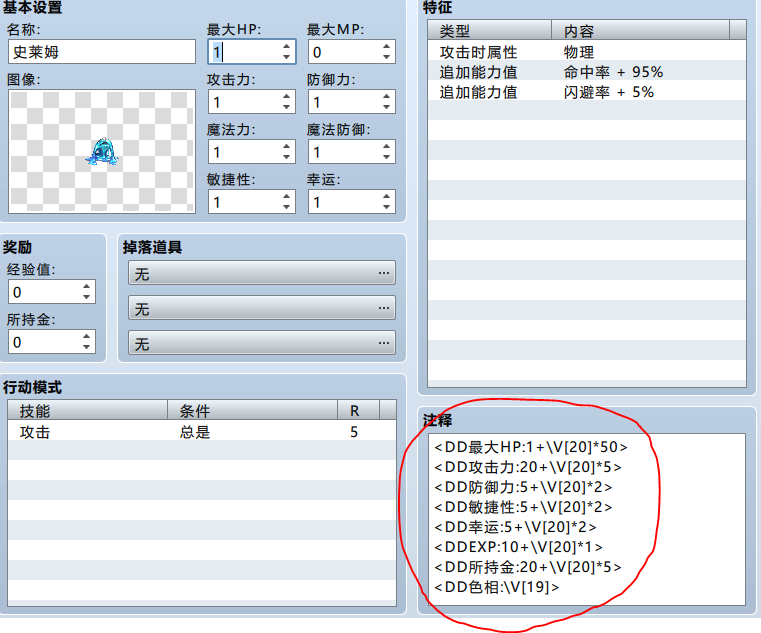Decrease 经验值 with down arrow
Image resolution: width=761 pixels, height=633 pixels.
tap(86, 297)
